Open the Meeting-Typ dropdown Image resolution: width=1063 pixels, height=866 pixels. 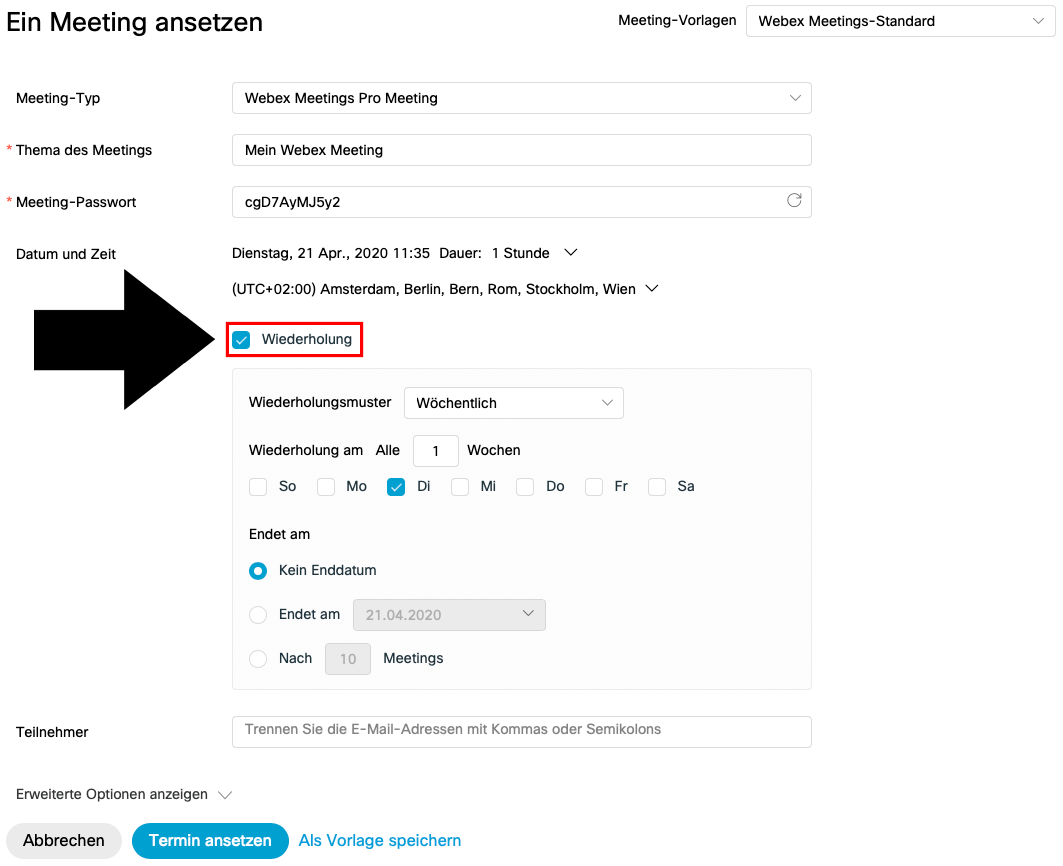(x=521, y=98)
